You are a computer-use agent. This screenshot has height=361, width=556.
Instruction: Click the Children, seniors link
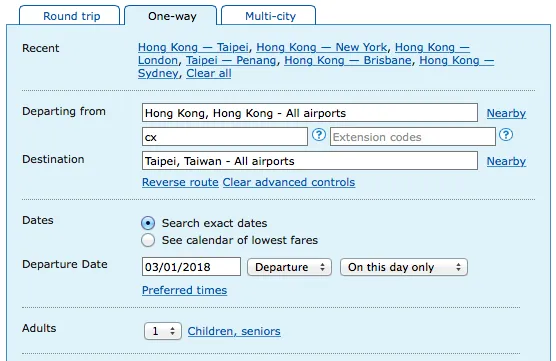234,331
